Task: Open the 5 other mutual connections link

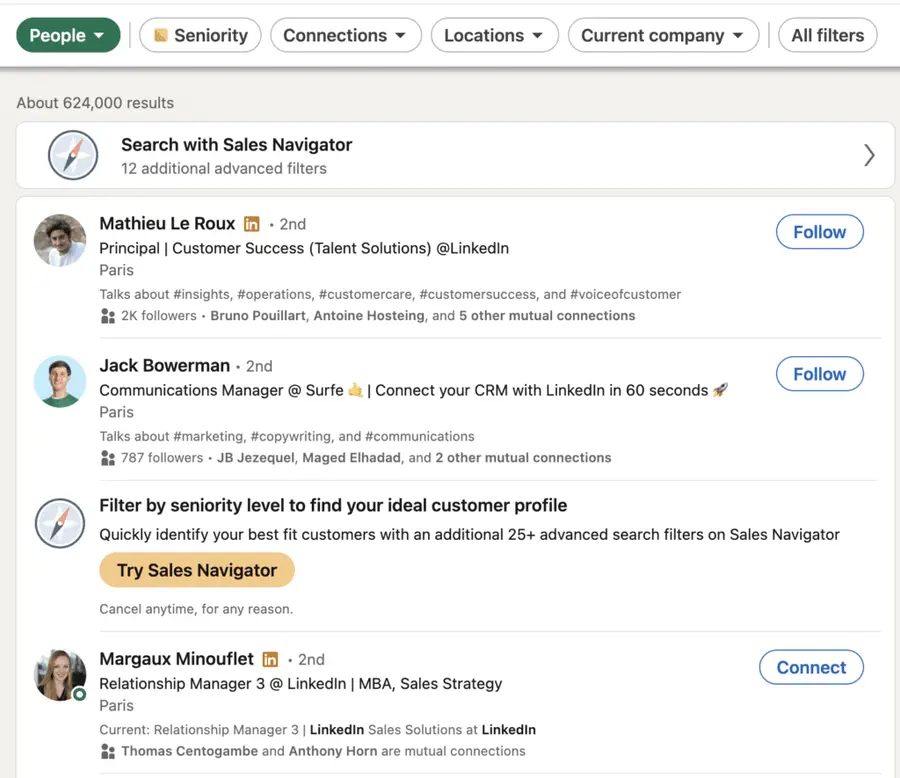Action: pyautogui.click(x=548, y=315)
